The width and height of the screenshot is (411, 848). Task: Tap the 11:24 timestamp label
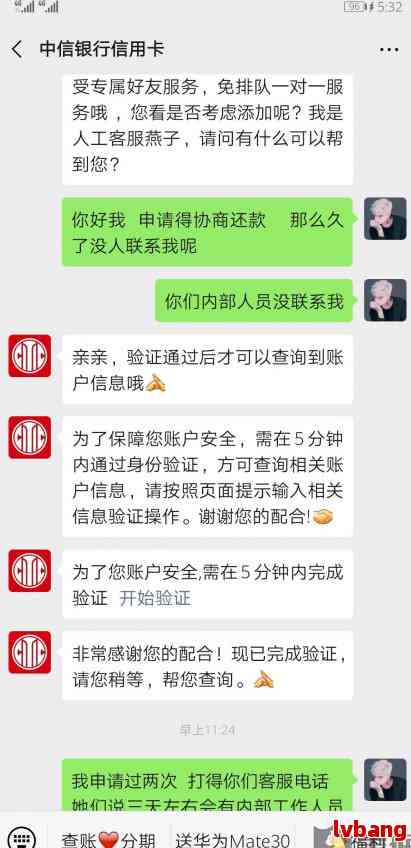(x=208, y=730)
